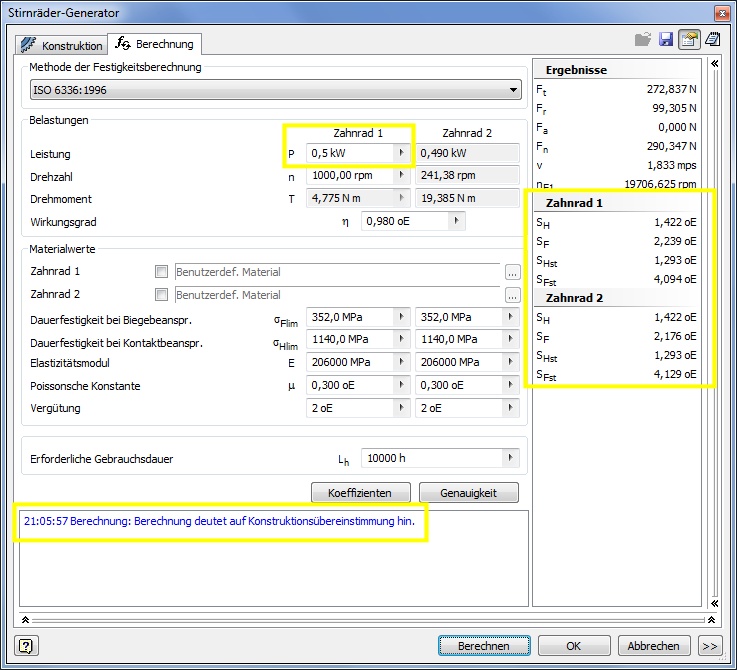
Task: Expand arrow of Zahnrad 2 σFlim 352,0 MPa
Action: (510, 317)
